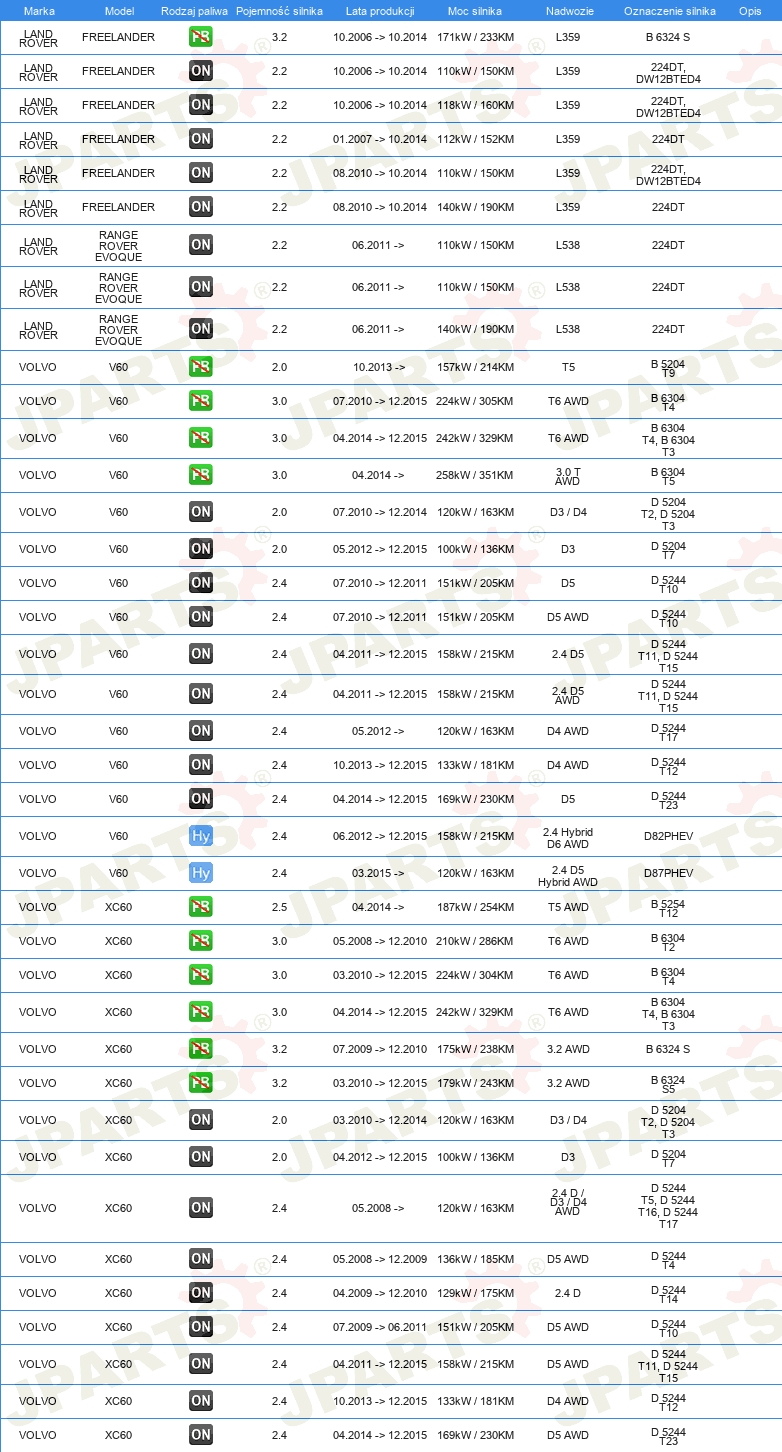The height and width of the screenshot is (1452, 782).
Task: Click the 2.4 D / D3 / D4 AWD body cell
Action: 567,1202
